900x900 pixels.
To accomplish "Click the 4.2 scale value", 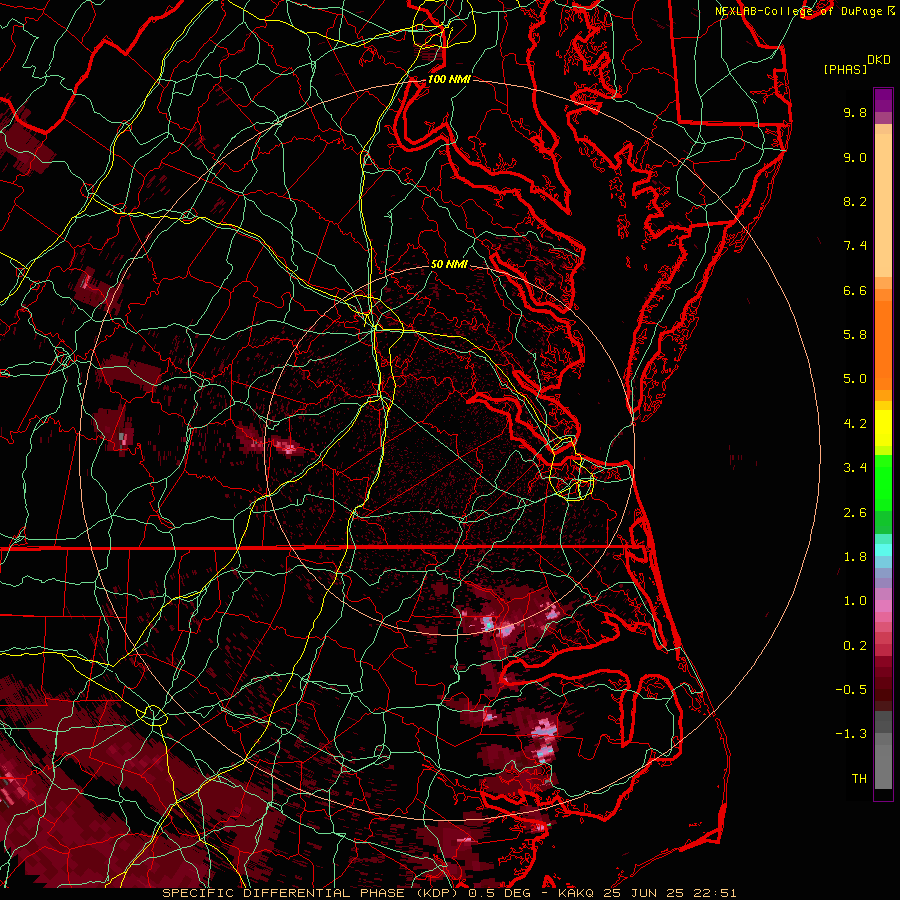I will [x=855, y=424].
